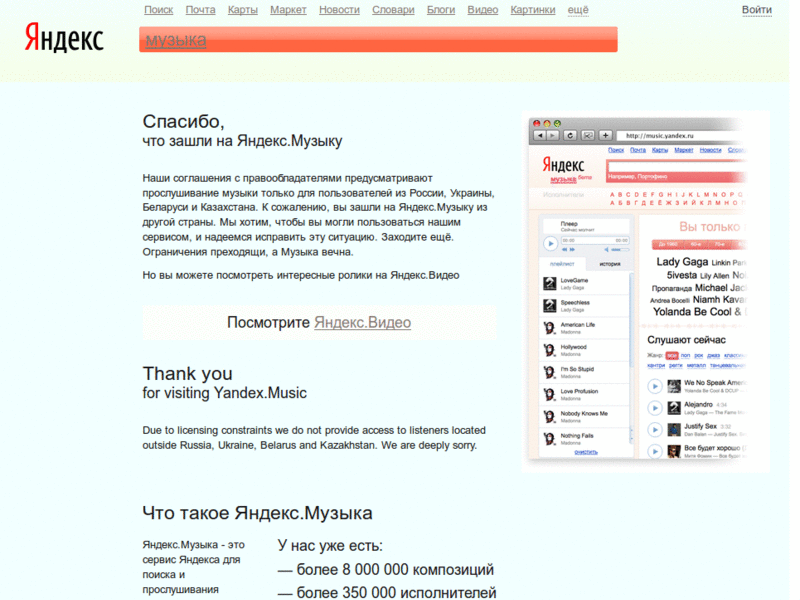This screenshot has height=600, width=800.
Task: Open Блоги in the top navigation
Action: tap(441, 10)
